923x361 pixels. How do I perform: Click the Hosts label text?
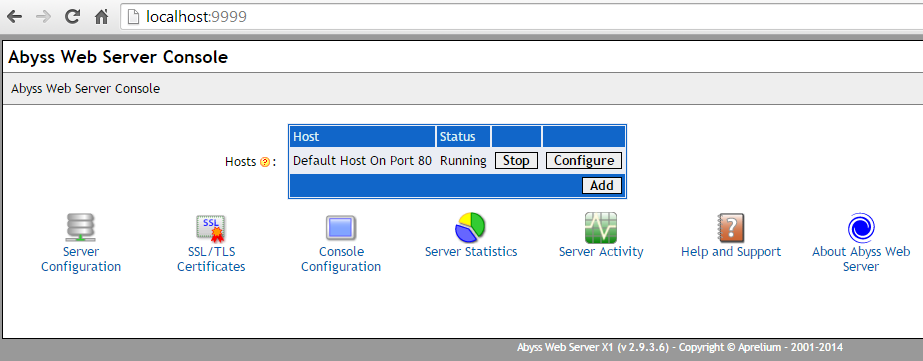pos(241,162)
